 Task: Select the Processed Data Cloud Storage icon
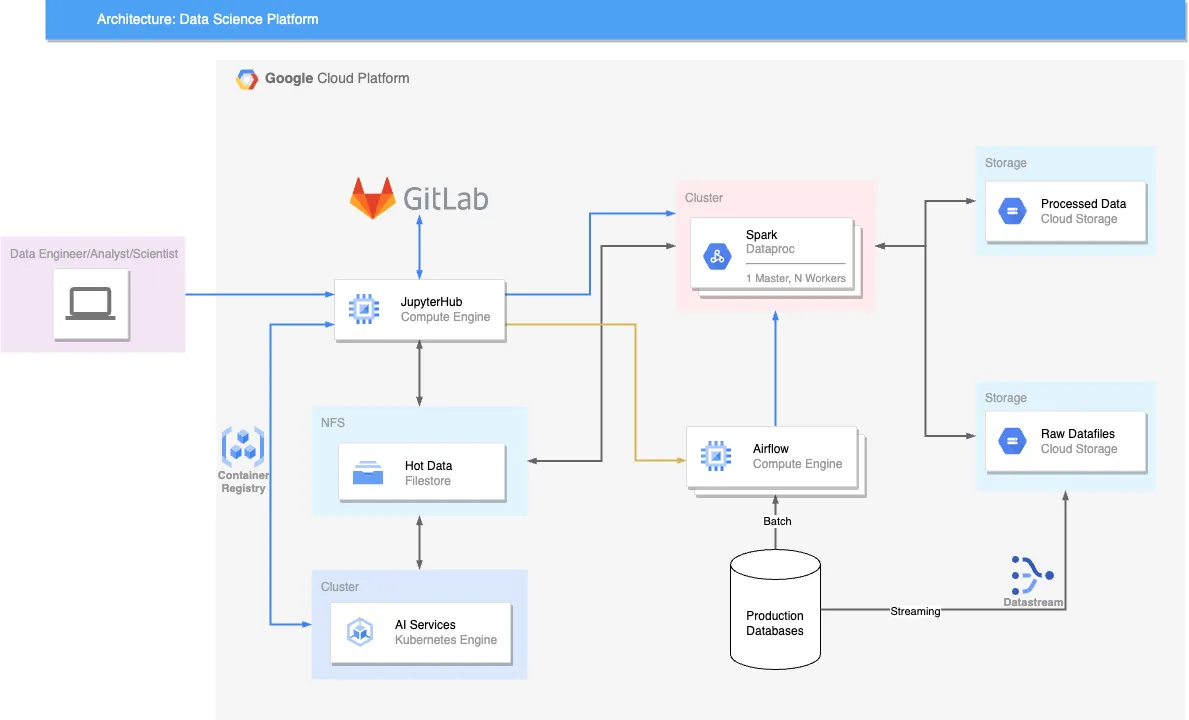click(x=1011, y=211)
